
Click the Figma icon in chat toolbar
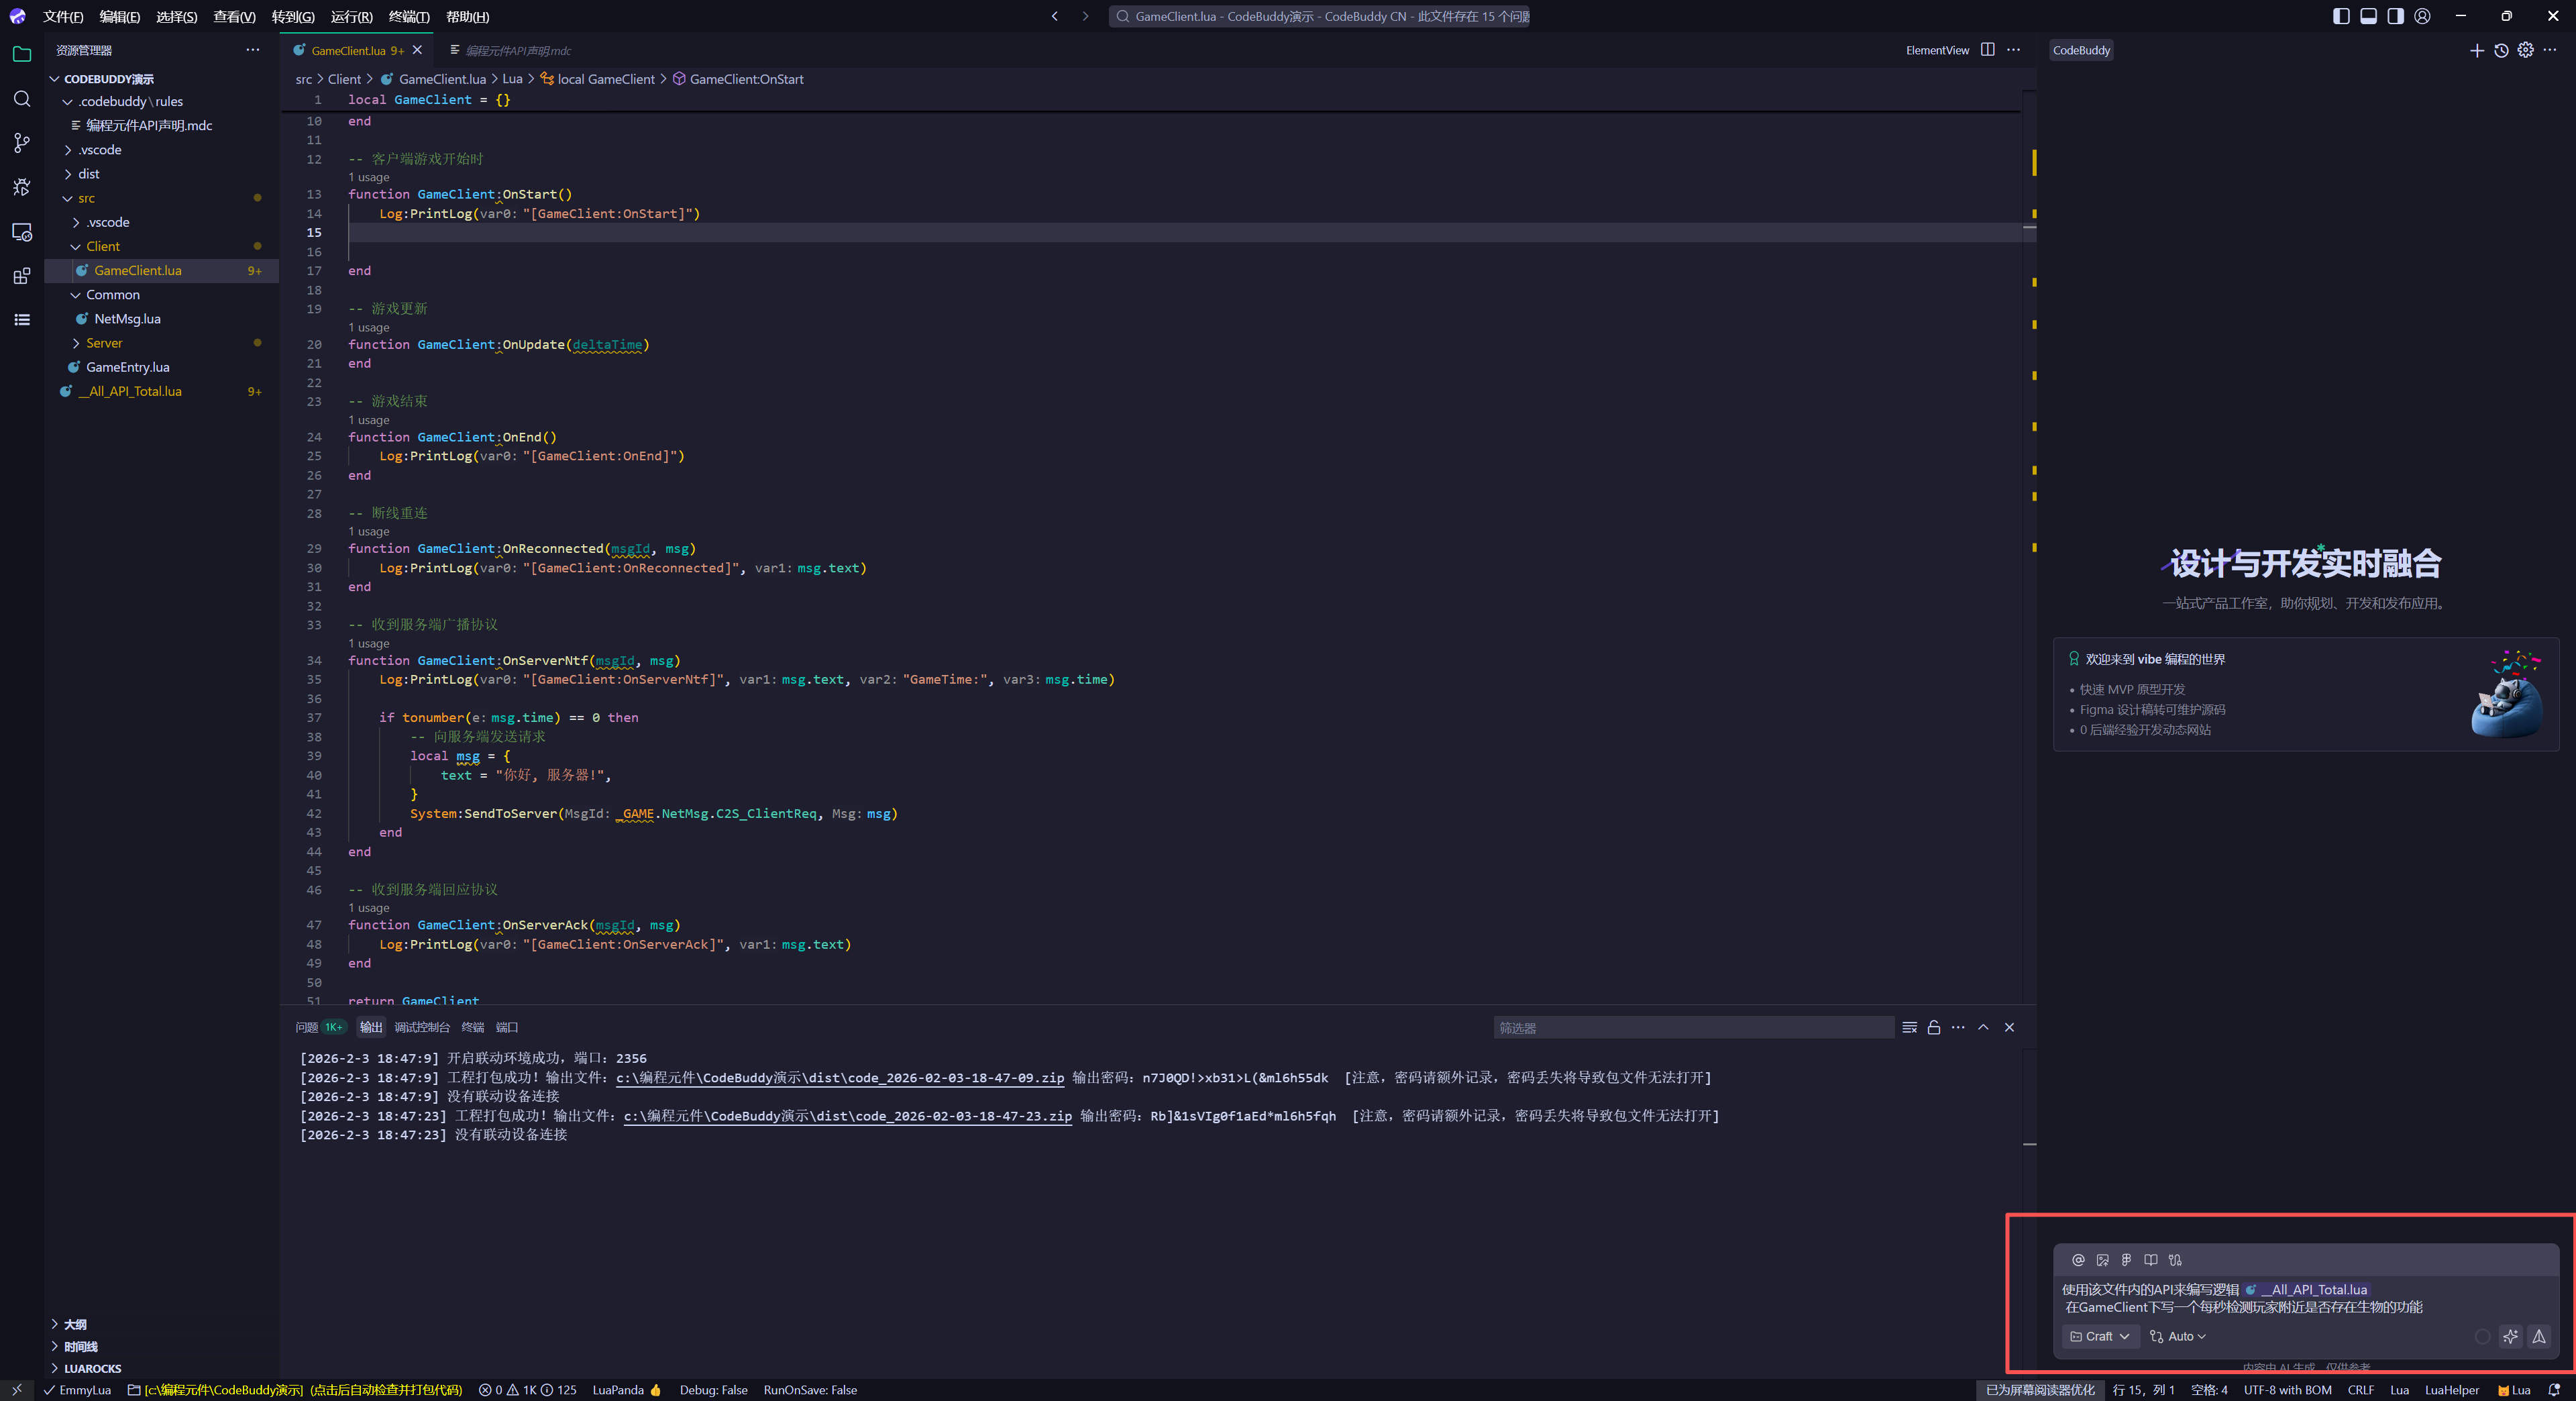[x=2126, y=1260]
